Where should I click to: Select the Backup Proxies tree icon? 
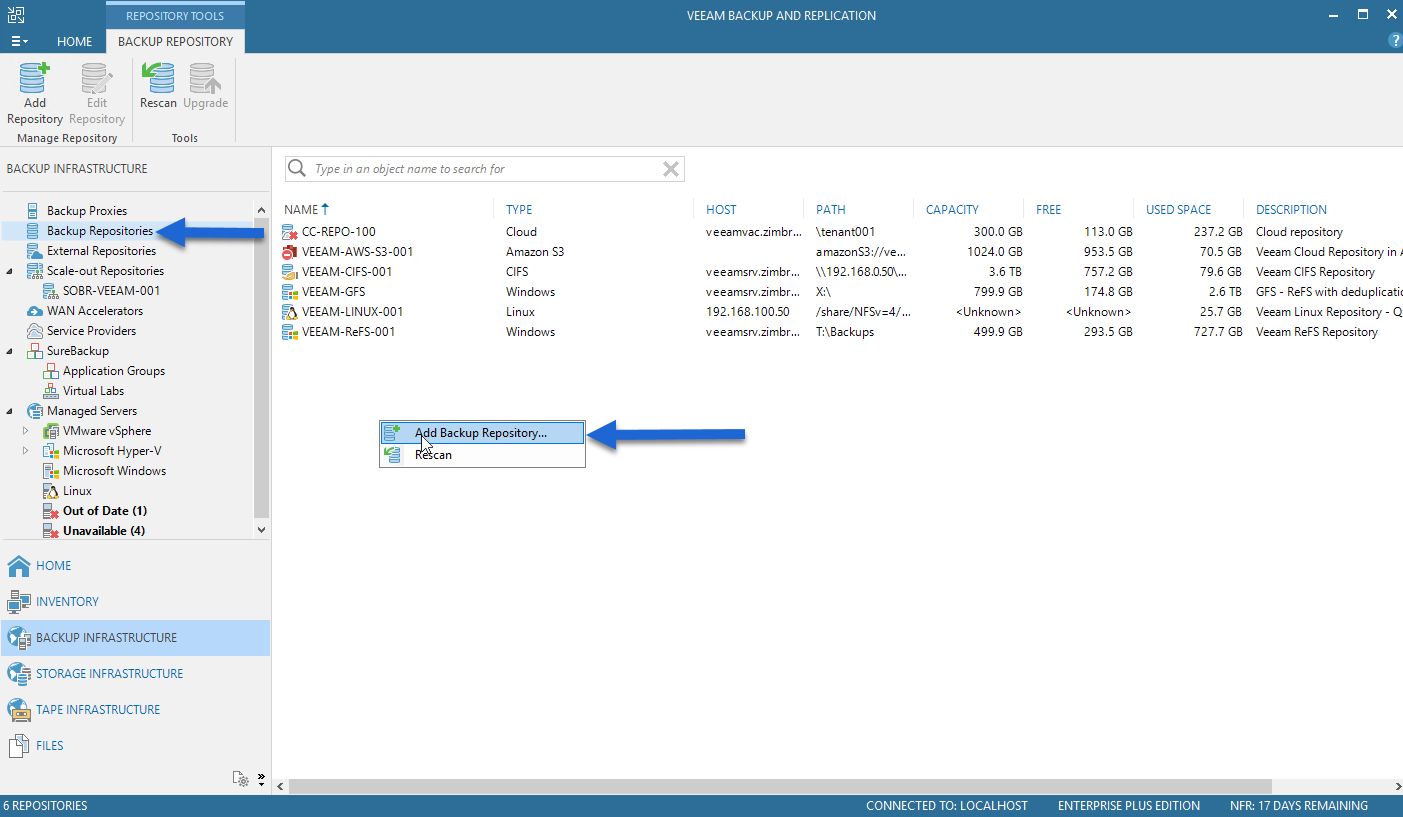coord(33,211)
